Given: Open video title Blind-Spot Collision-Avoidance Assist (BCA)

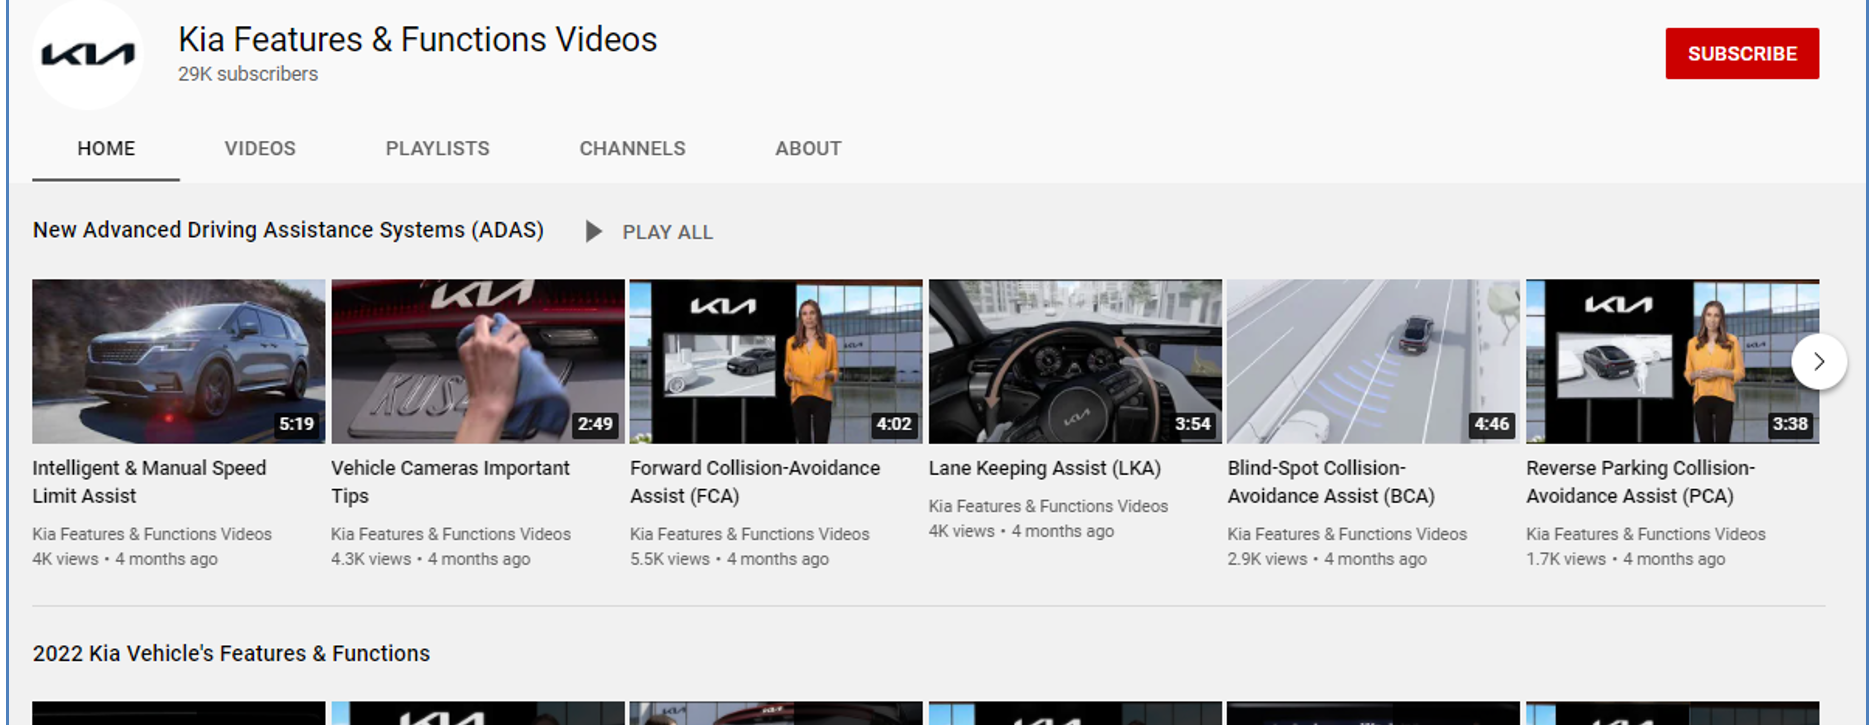Looking at the screenshot, I should pyautogui.click(x=1331, y=482).
